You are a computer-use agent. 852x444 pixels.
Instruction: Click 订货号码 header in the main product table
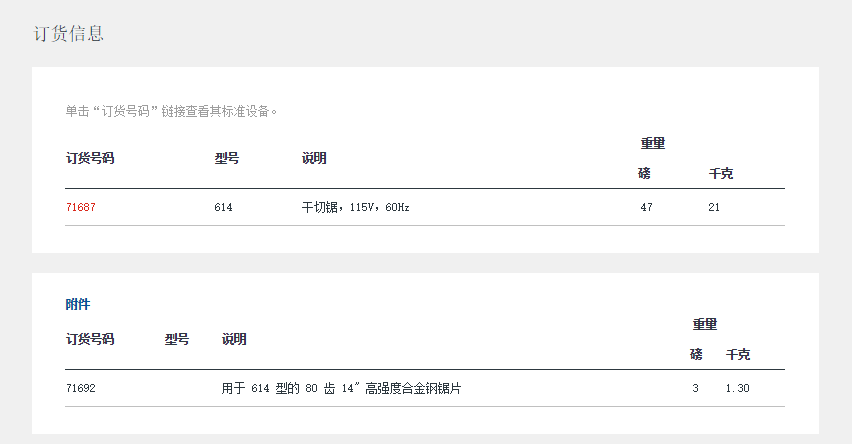tap(90, 158)
